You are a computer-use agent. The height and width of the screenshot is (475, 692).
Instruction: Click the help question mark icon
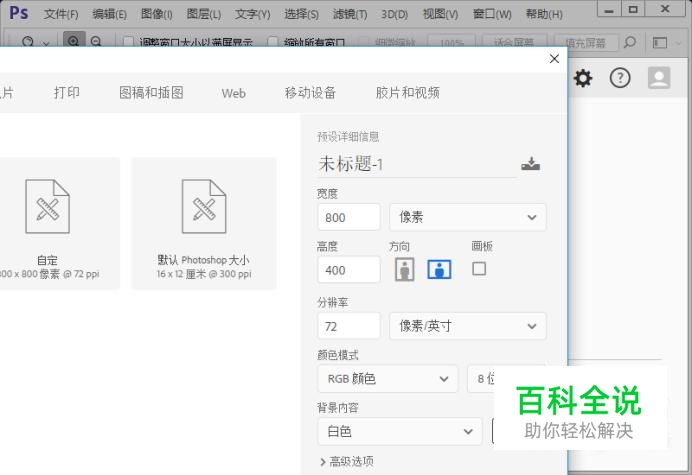(x=620, y=78)
